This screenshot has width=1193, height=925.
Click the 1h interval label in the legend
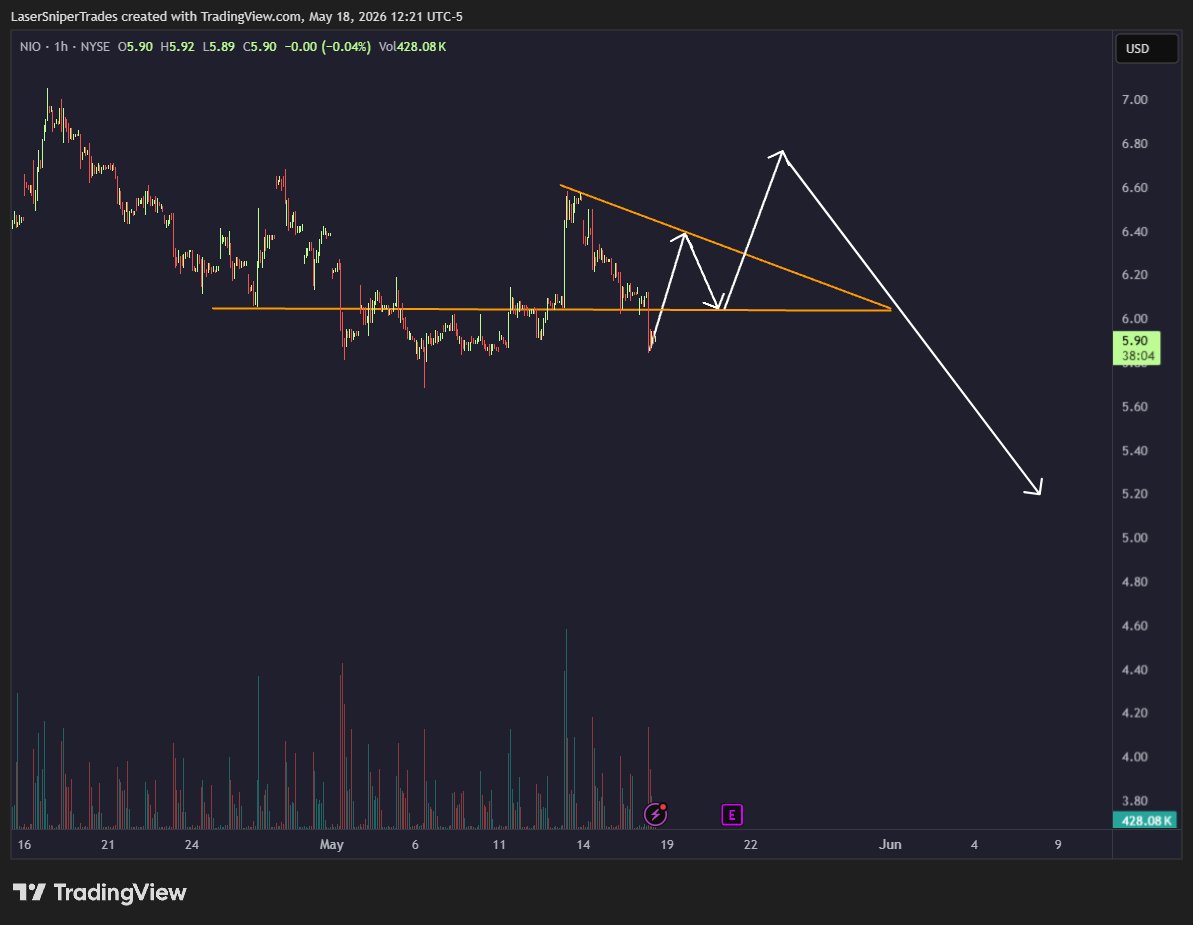tap(61, 47)
